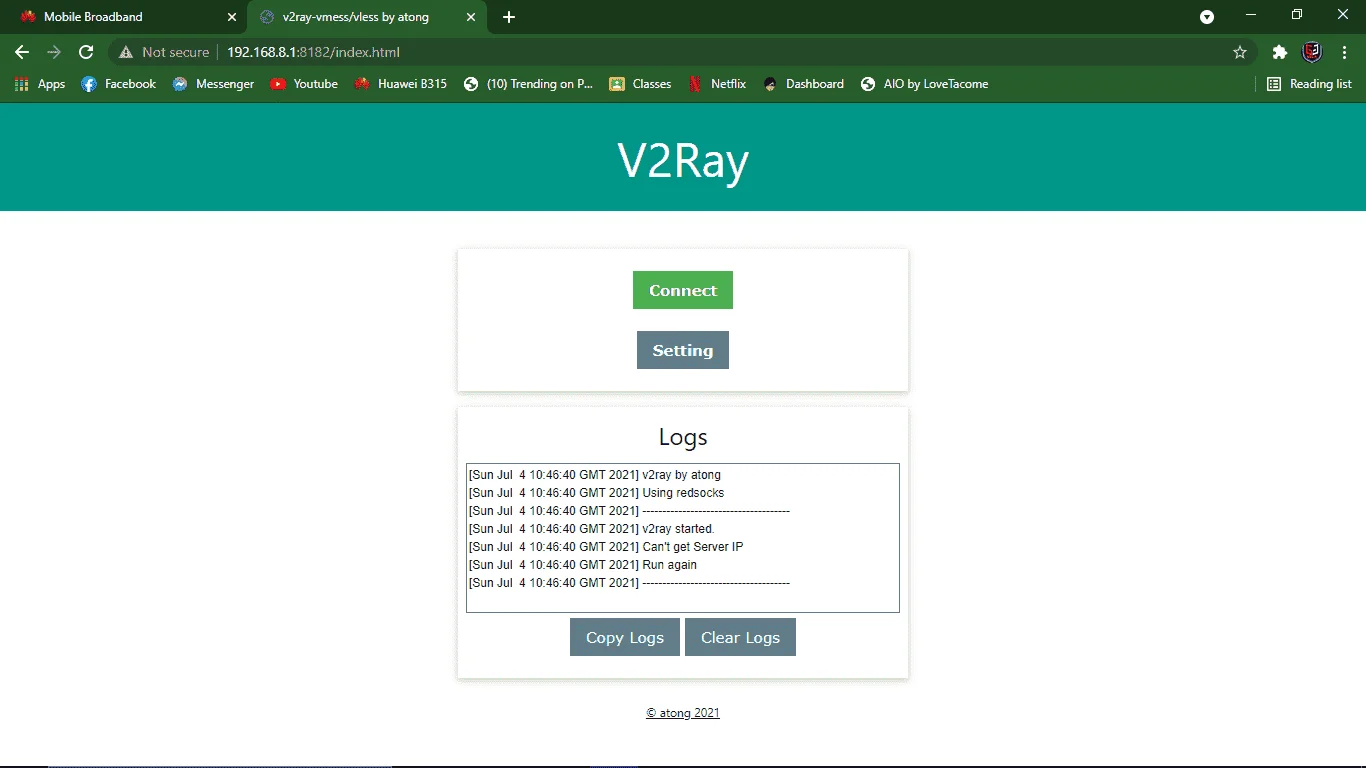The width and height of the screenshot is (1366, 768).
Task: Click the Logs heading
Action: point(683,437)
